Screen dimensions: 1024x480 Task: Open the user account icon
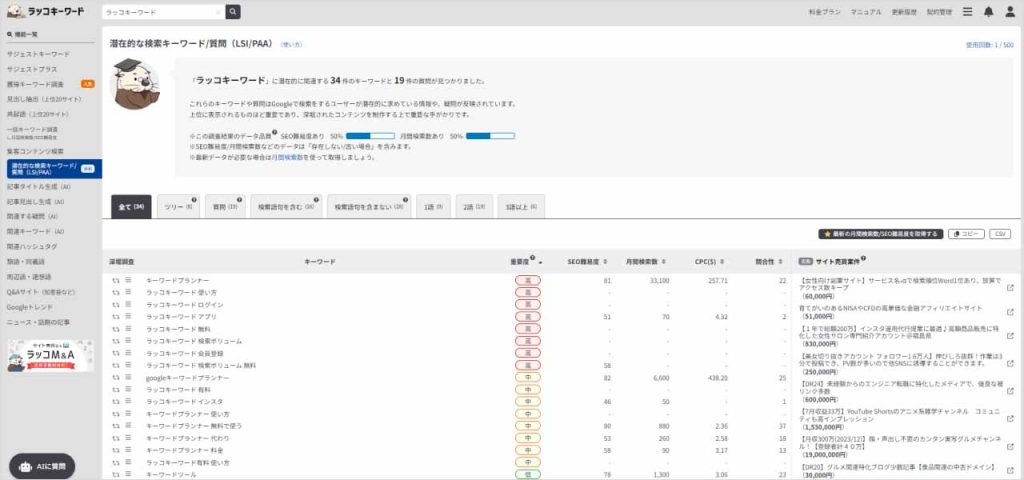1010,12
